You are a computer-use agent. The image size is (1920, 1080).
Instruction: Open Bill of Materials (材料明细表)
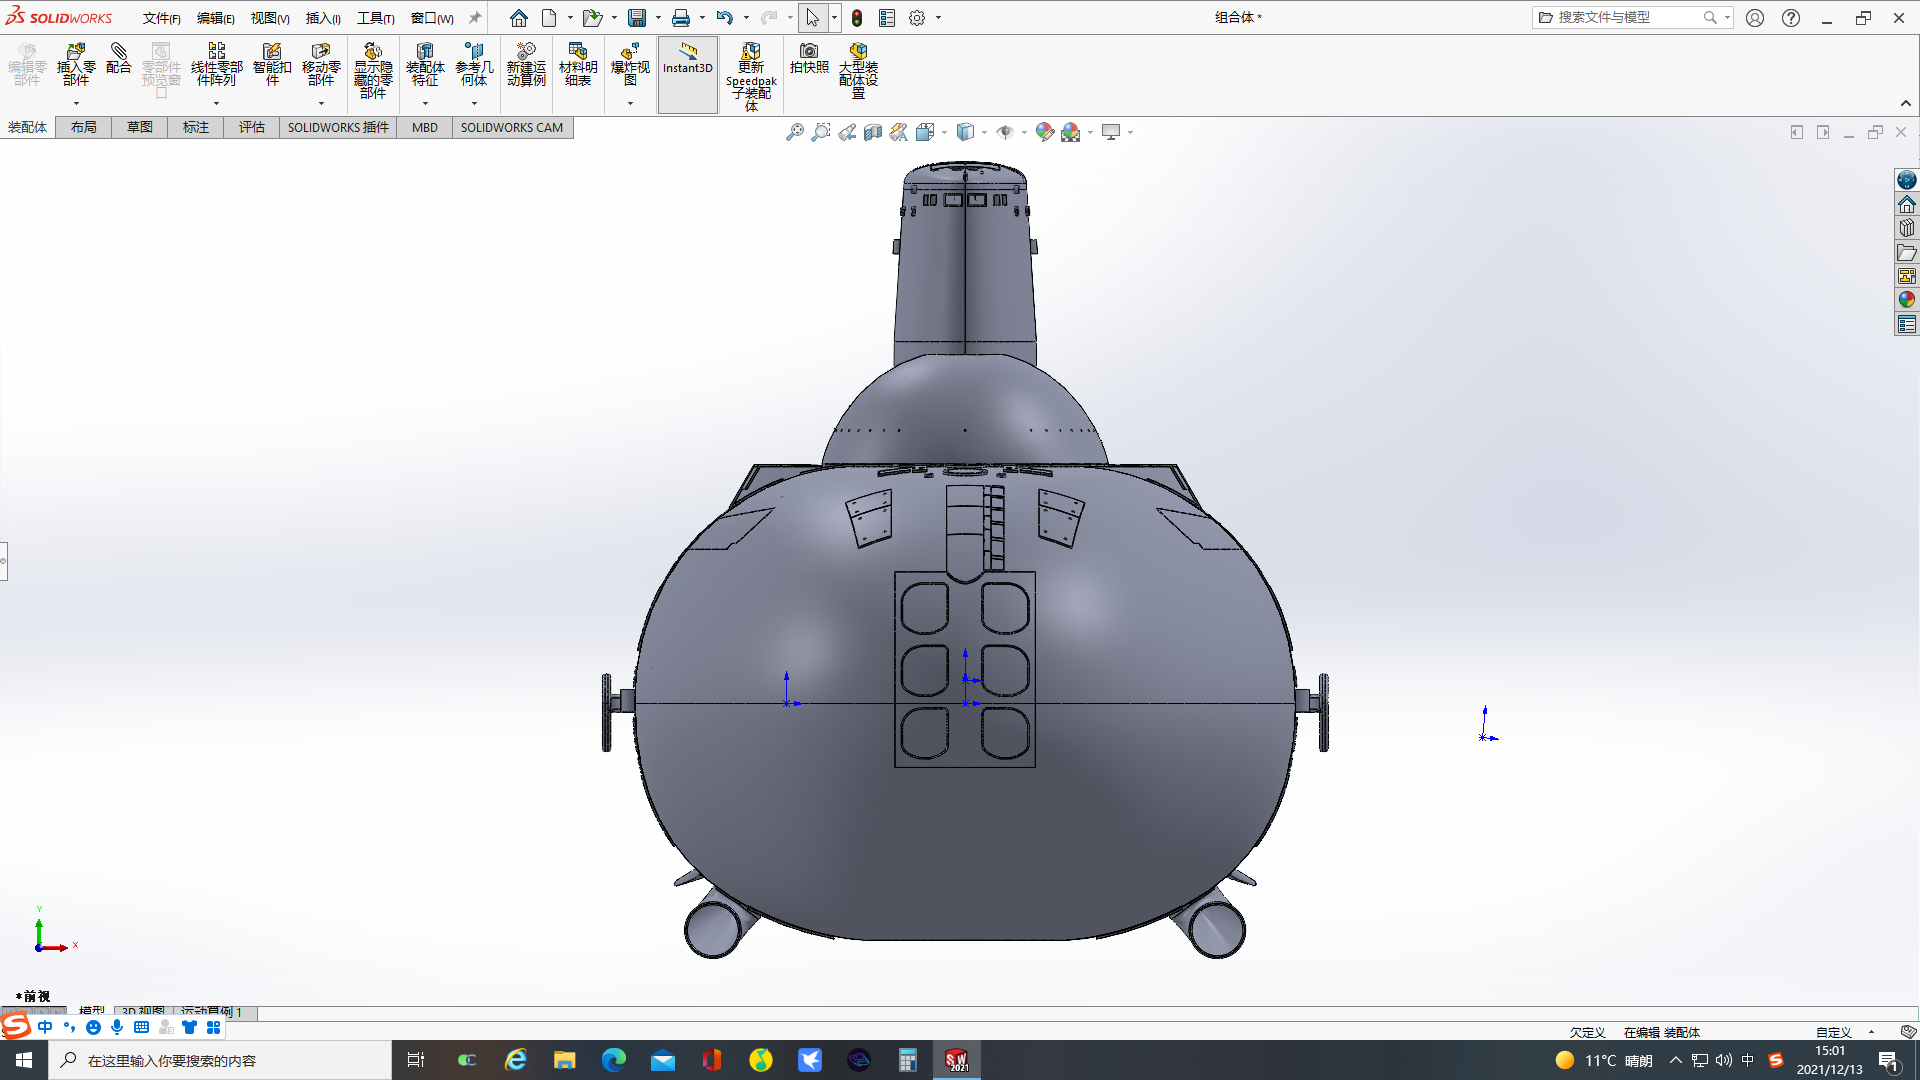click(x=577, y=64)
